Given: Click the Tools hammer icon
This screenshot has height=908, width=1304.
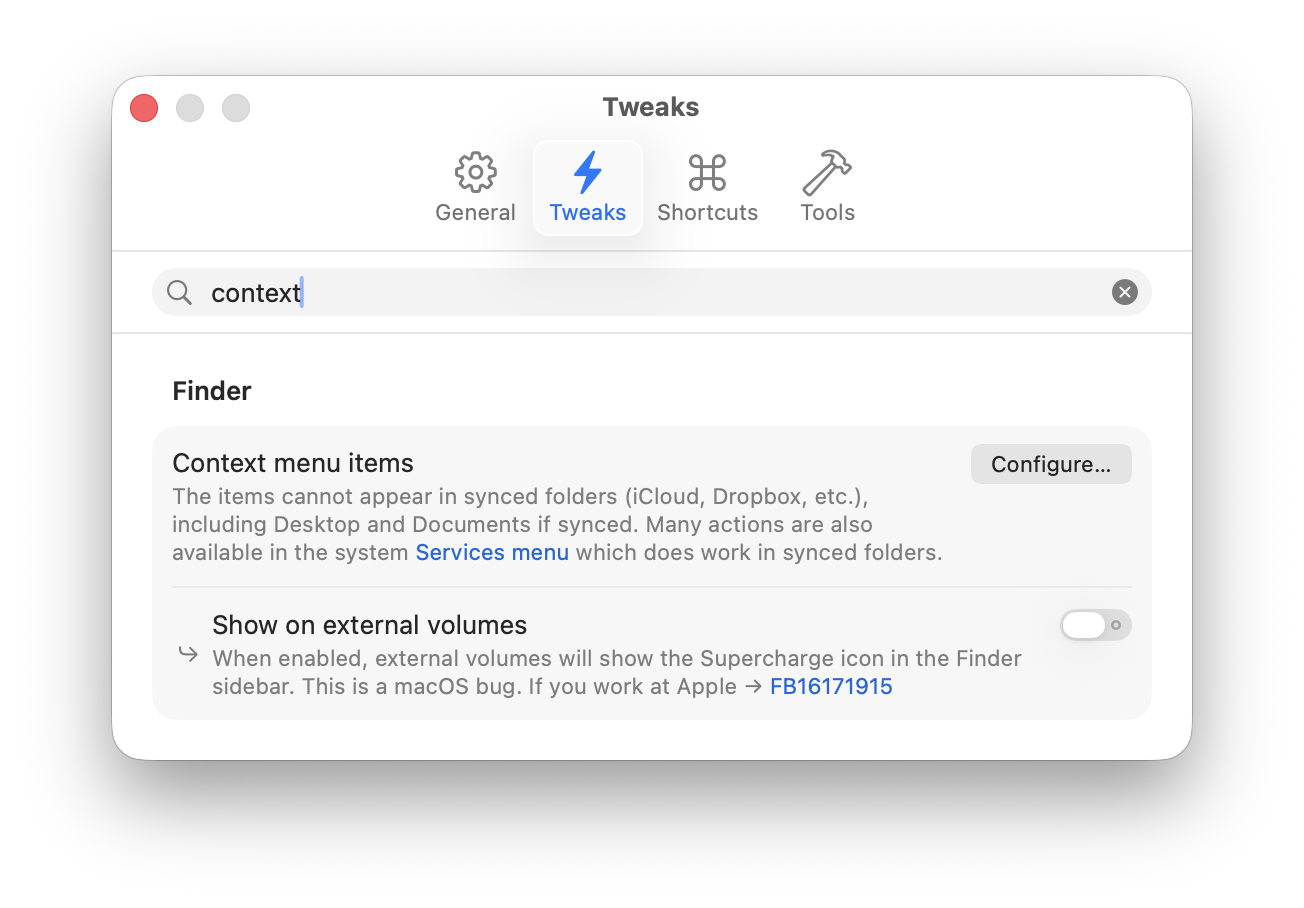Looking at the screenshot, I should (827, 173).
